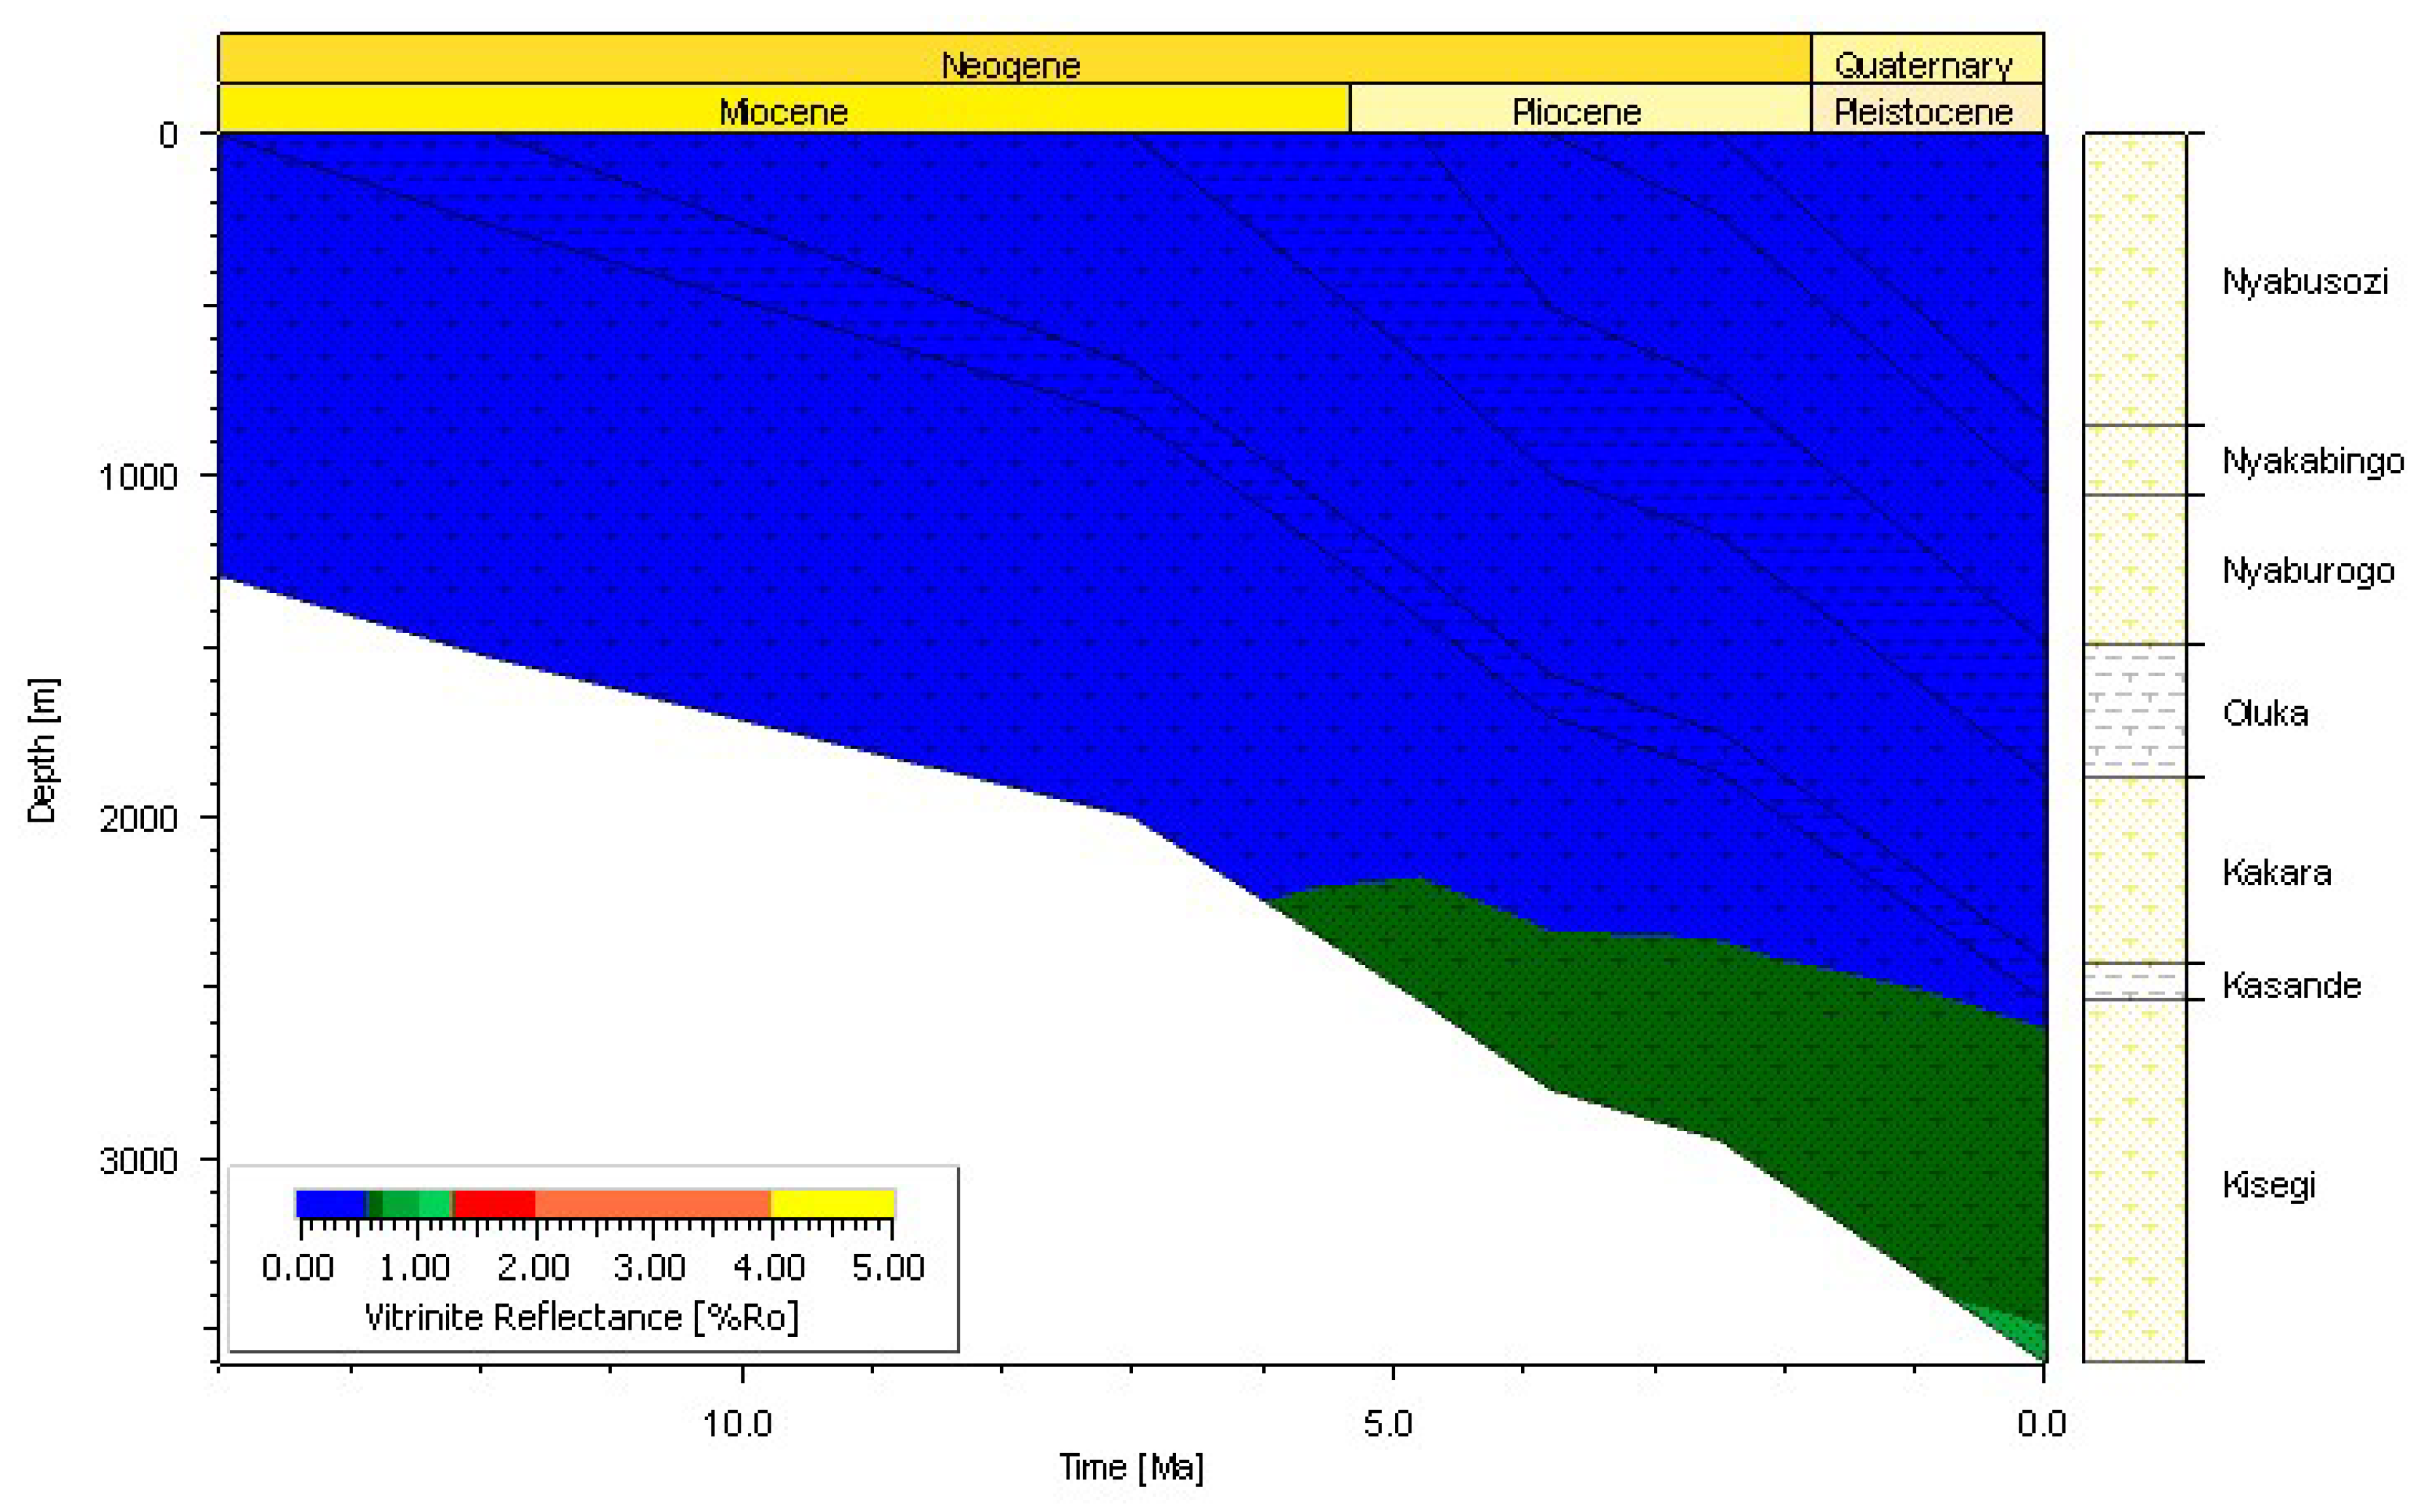
Task: Click the Kisegi formation label
Action: pyautogui.click(x=2268, y=1185)
